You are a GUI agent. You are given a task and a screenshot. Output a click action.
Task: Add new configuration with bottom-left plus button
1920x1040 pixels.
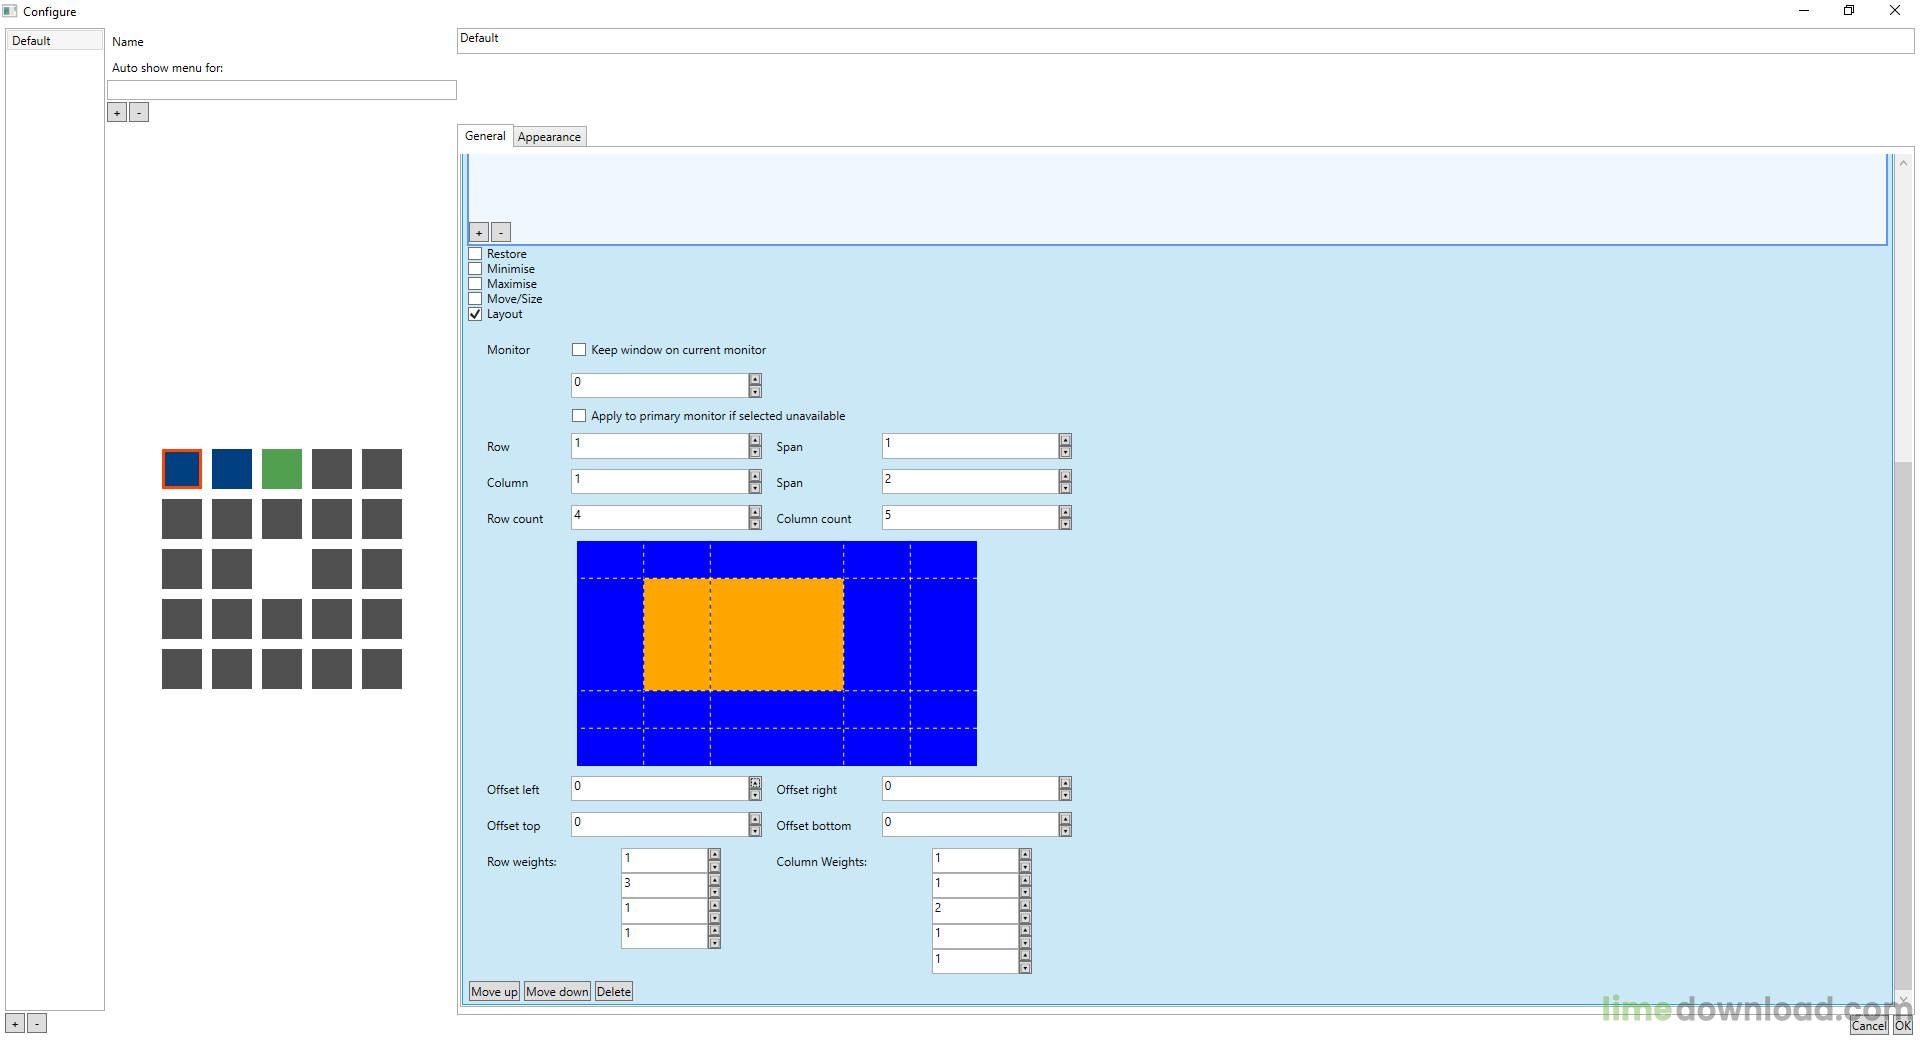(x=15, y=1024)
